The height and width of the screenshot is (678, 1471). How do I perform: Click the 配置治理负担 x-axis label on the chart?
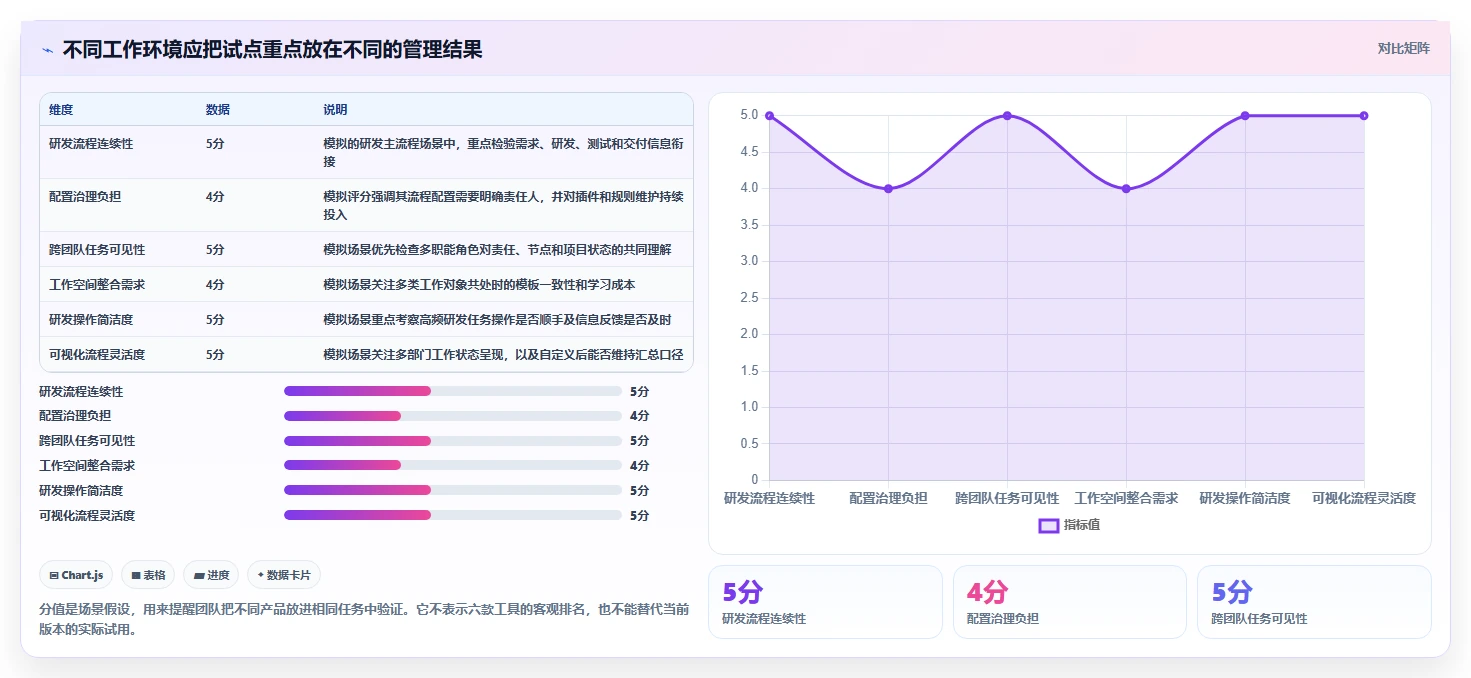pos(888,498)
